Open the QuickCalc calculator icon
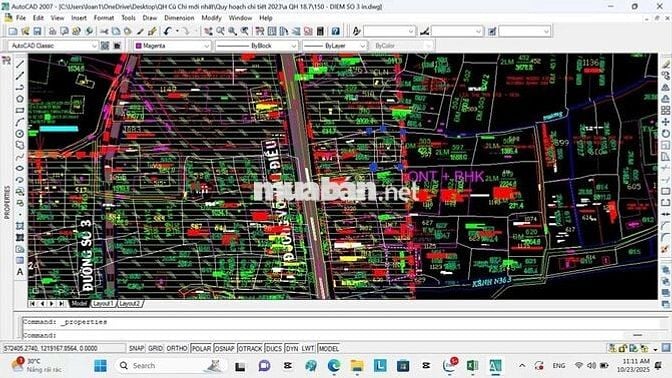Viewport: 672px width, 378px height. (x=320, y=31)
